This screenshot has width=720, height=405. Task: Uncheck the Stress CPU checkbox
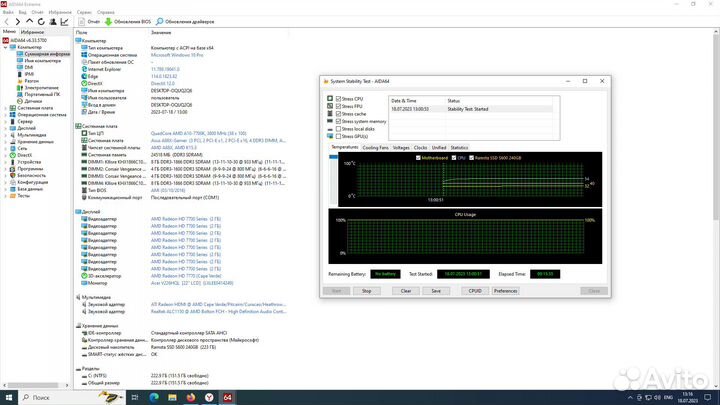pyautogui.click(x=338, y=99)
